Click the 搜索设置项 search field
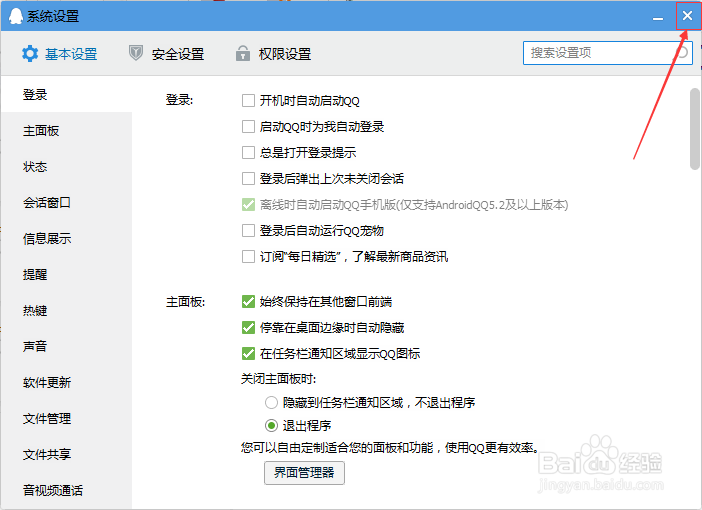Image resolution: width=702 pixels, height=510 pixels. tap(608, 53)
